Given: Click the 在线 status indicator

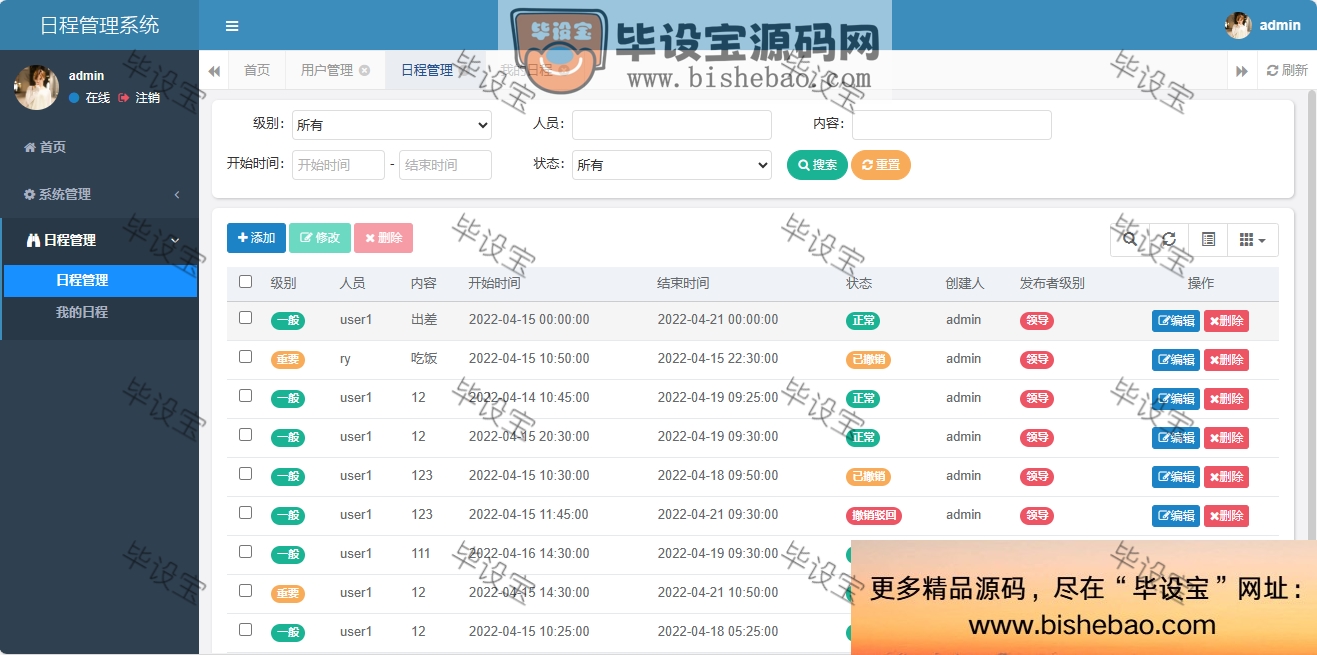Looking at the screenshot, I should pyautogui.click(x=89, y=98).
